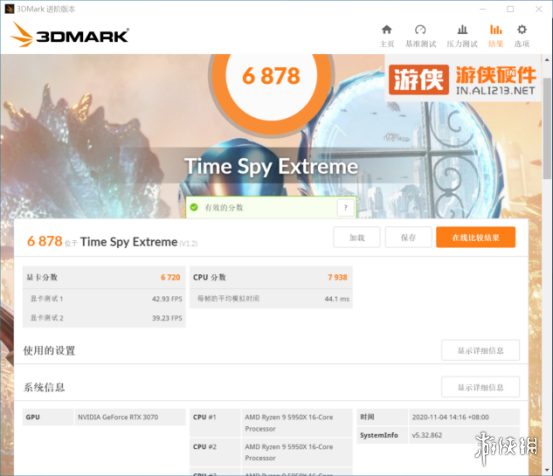Click the scrollbar down arrow
This screenshot has width=553, height=476.
pyautogui.click(x=547, y=470)
